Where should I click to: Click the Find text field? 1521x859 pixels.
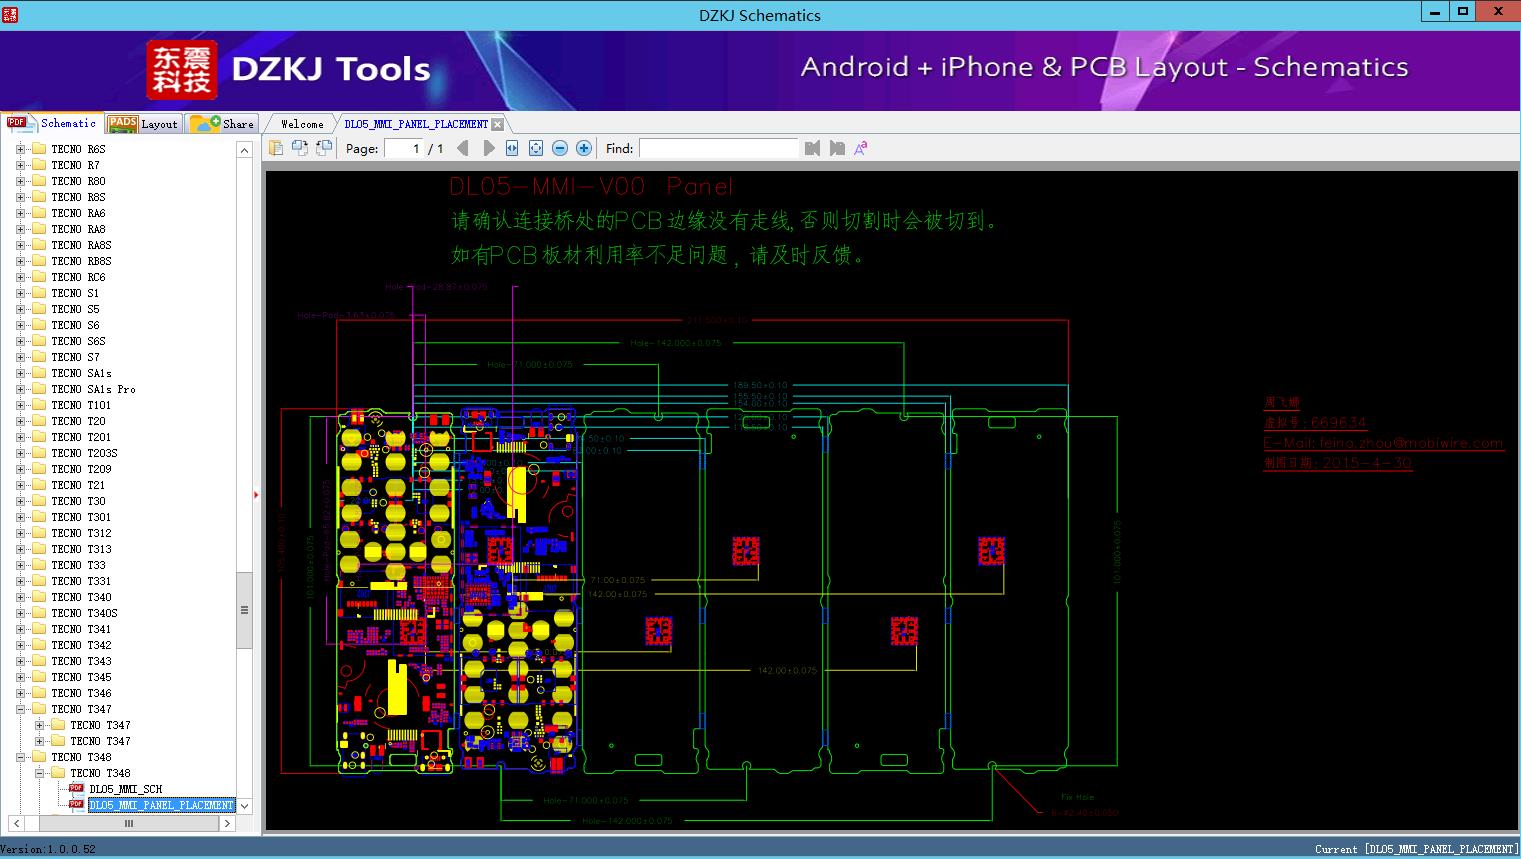(719, 148)
